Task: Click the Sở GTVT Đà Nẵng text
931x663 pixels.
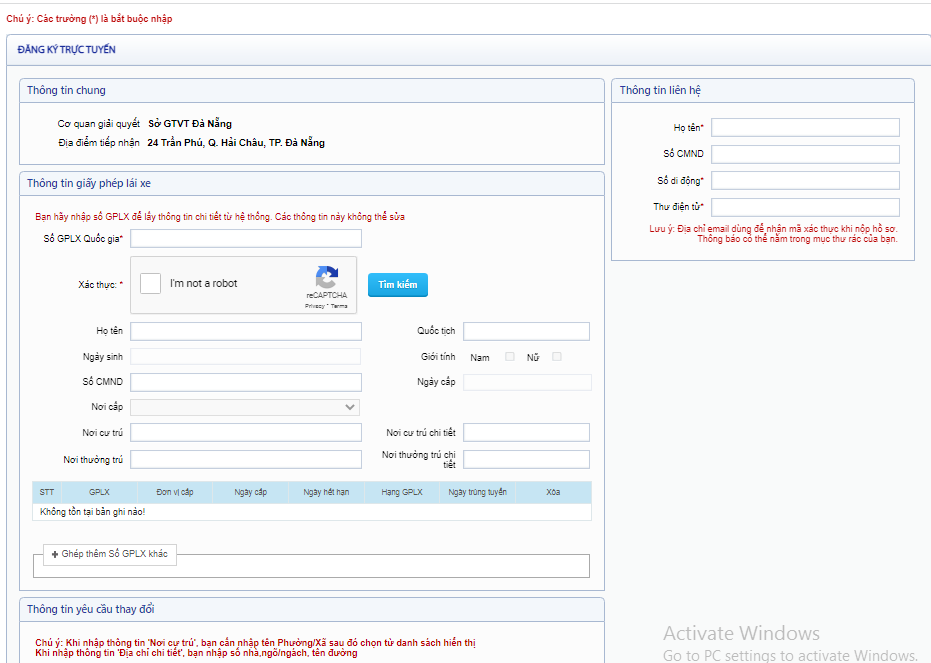Action: coord(190,124)
